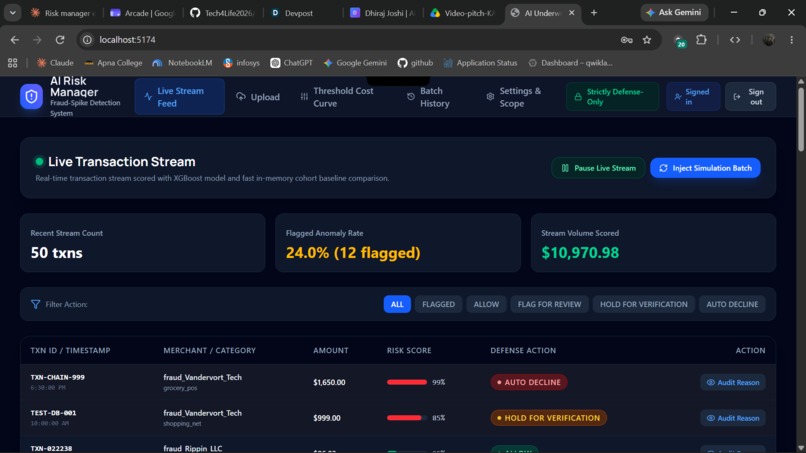The width and height of the screenshot is (806, 453).
Task: Click the extension icon with 20 badge
Action: click(680, 41)
